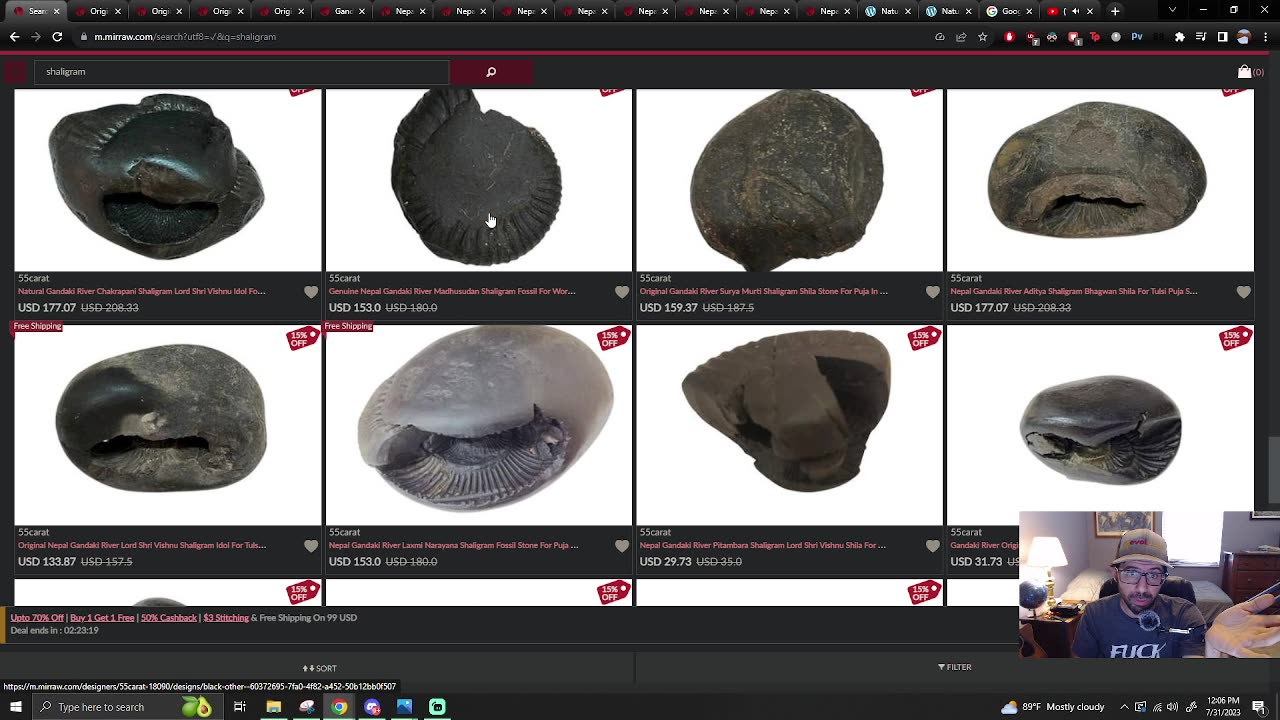Open the Genuine Nepal Madhusudan Shaligram listing
This screenshot has width=1280, height=720.
[452, 291]
